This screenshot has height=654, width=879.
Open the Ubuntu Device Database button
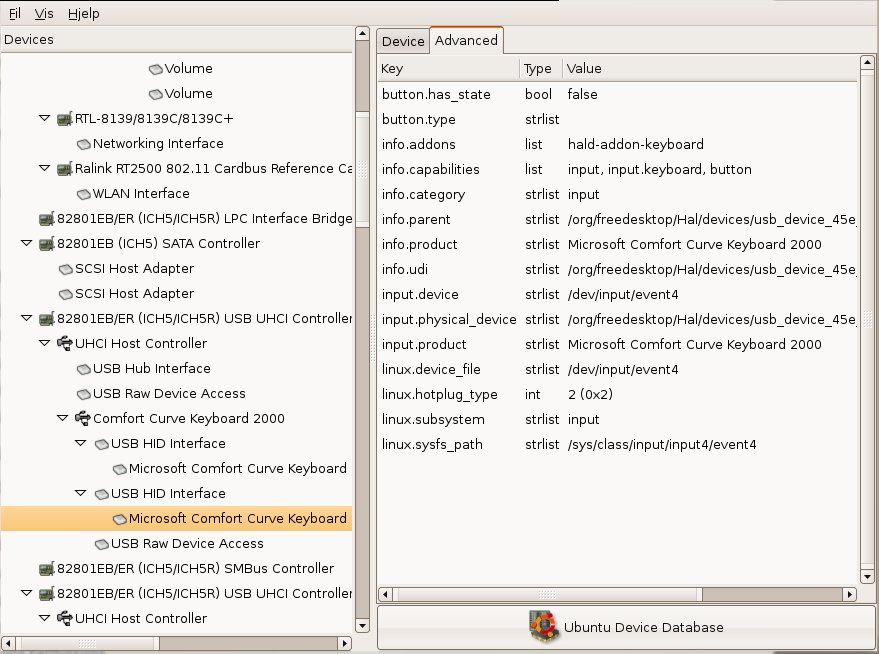point(626,627)
